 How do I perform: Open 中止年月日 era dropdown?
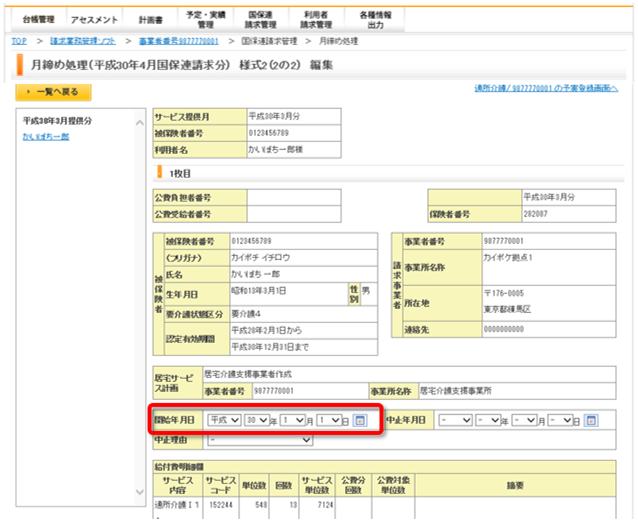456,420
